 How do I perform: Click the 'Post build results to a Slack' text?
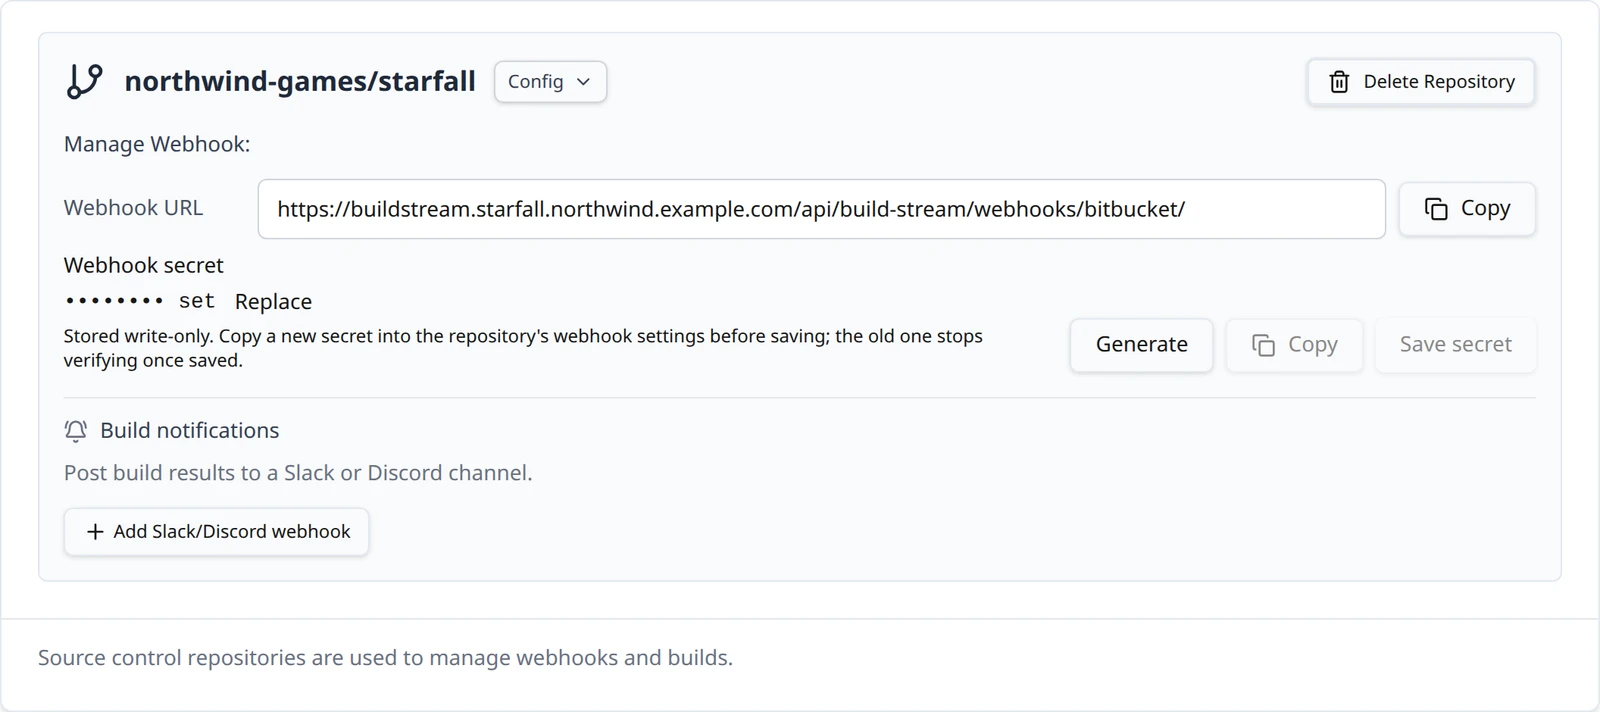click(x=298, y=473)
